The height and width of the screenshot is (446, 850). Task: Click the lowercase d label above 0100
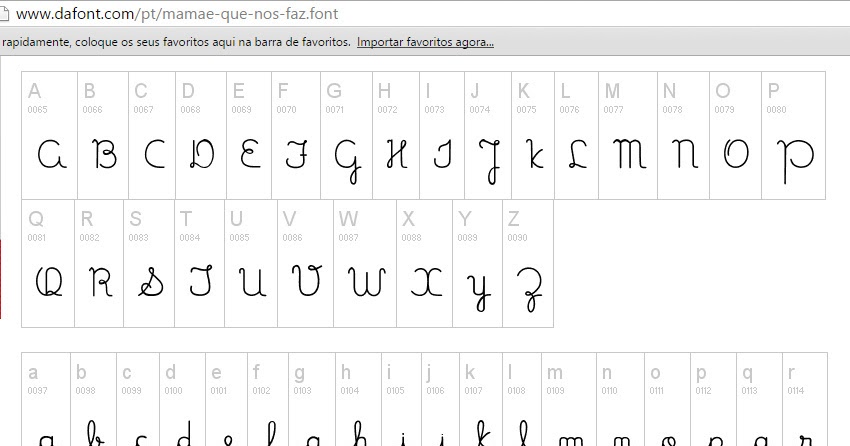click(x=171, y=372)
